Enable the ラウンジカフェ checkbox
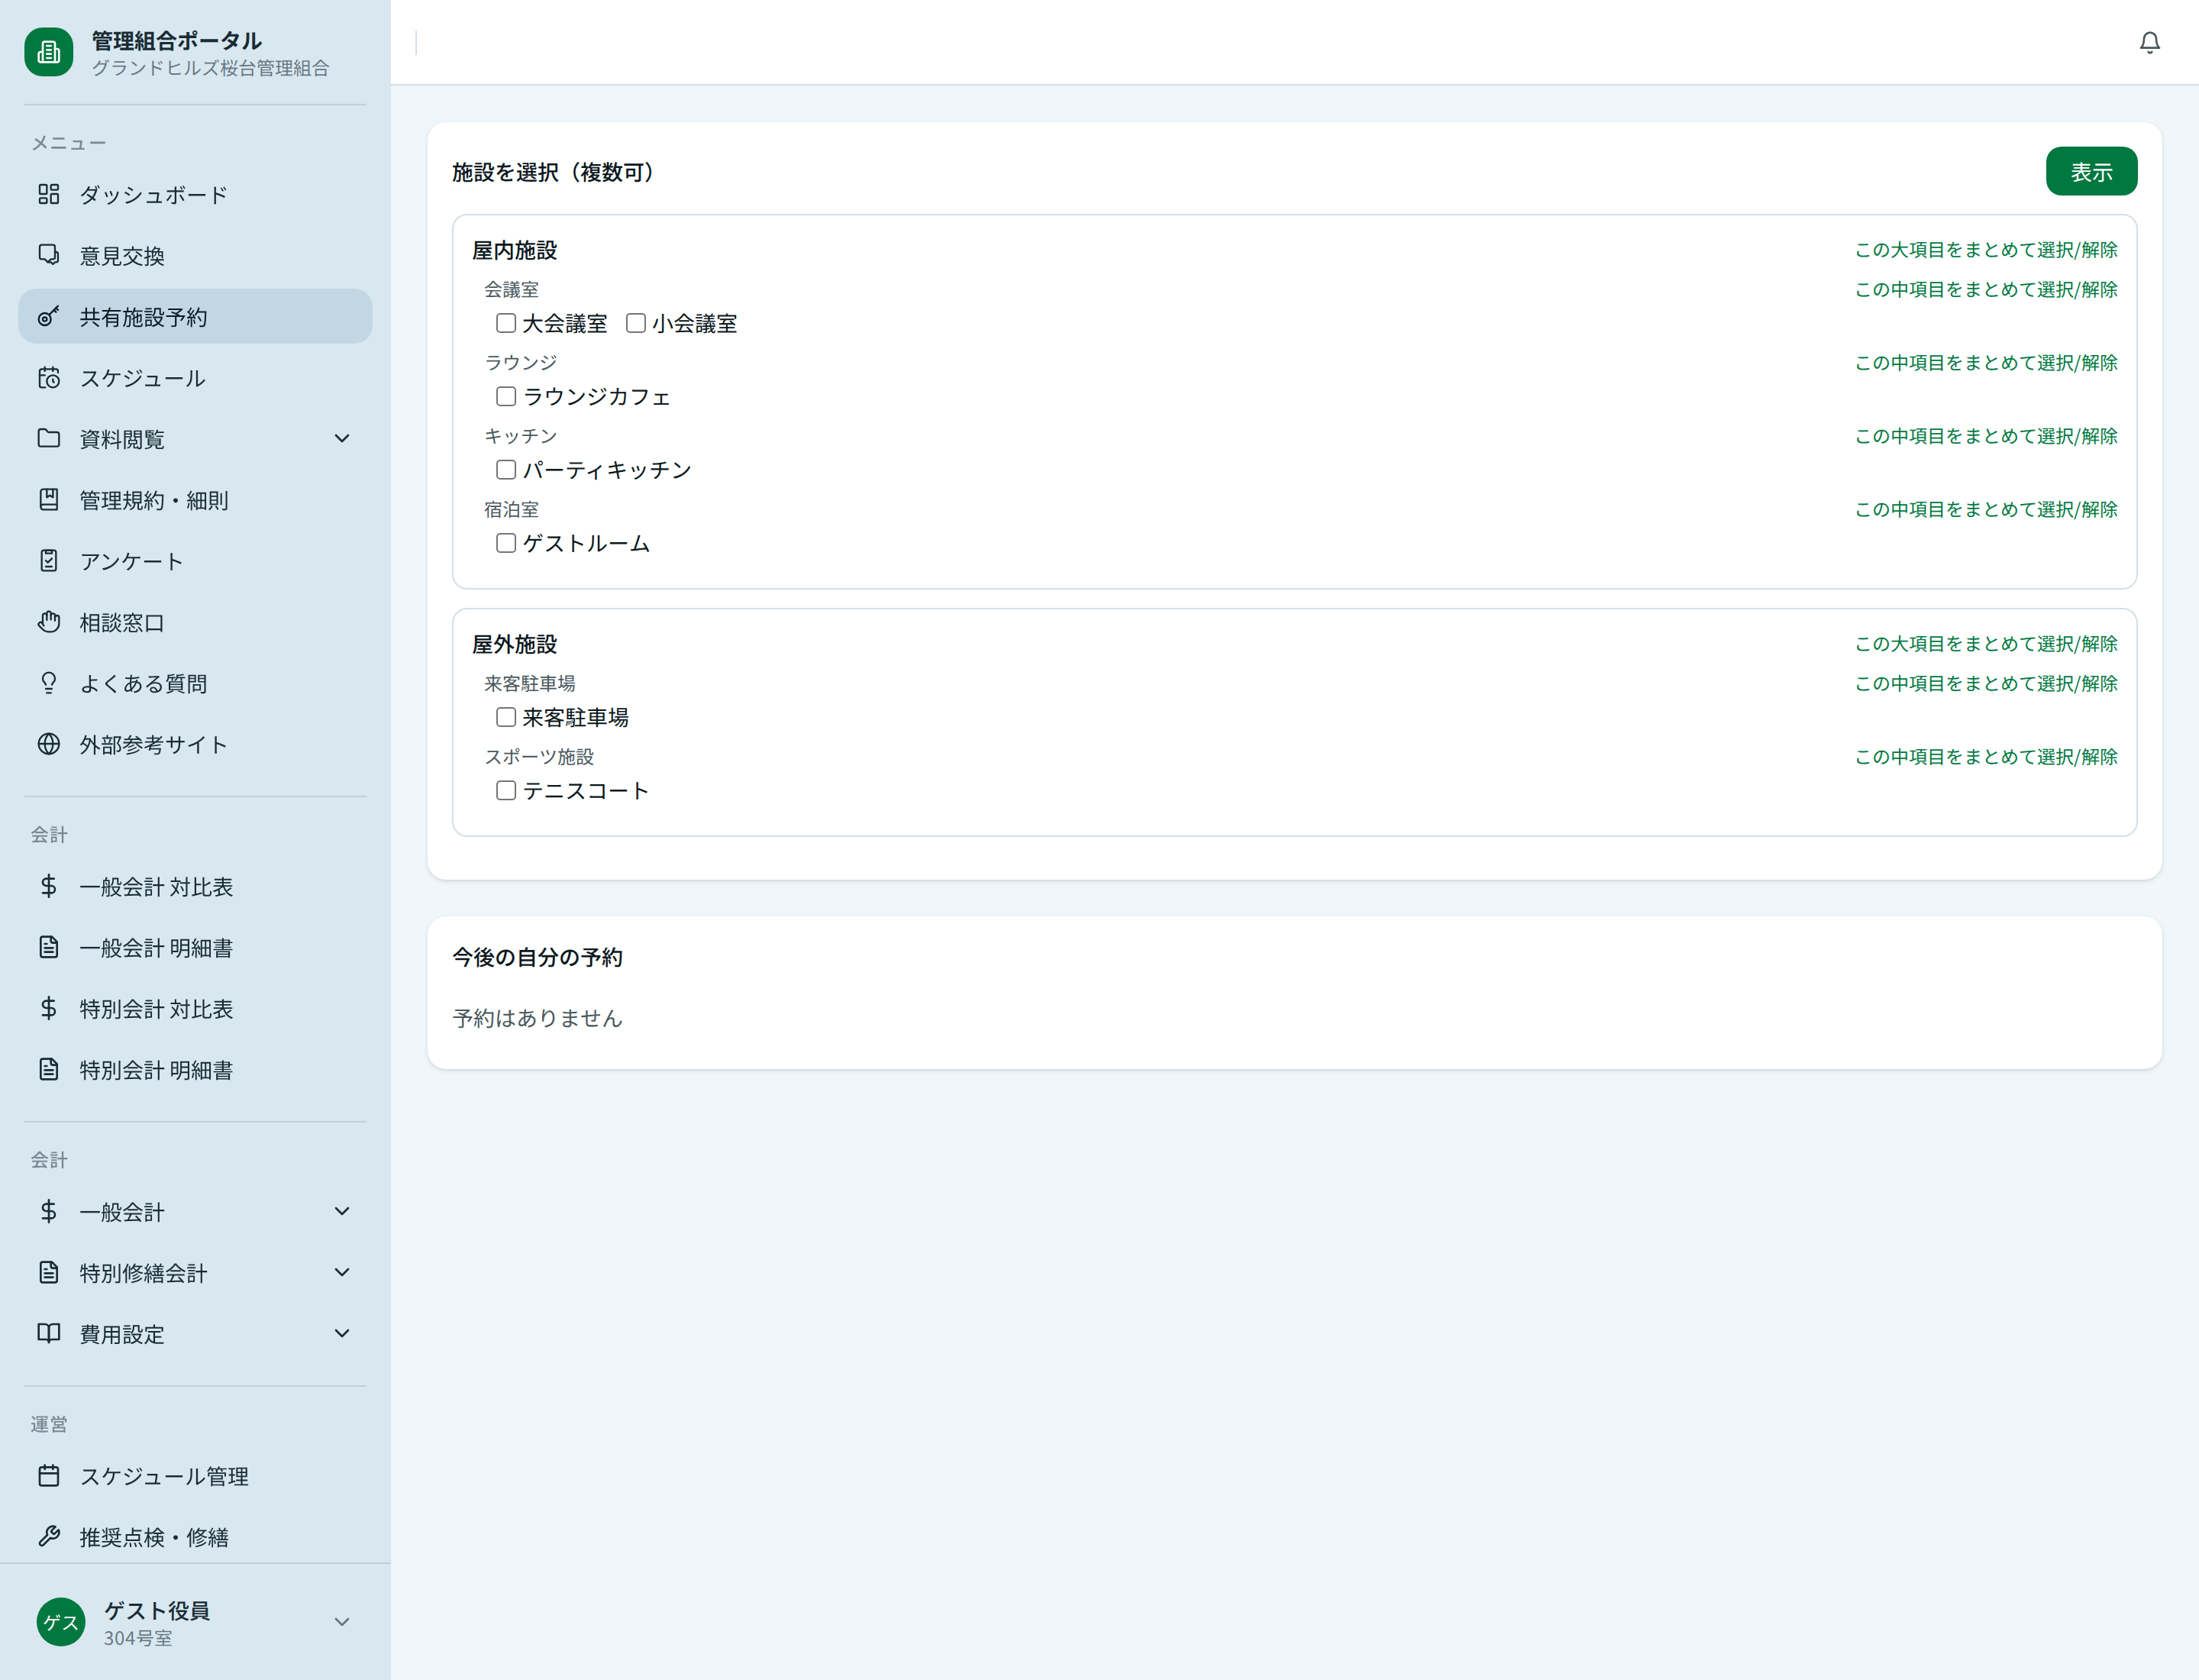This screenshot has height=1680, width=2199. point(506,396)
